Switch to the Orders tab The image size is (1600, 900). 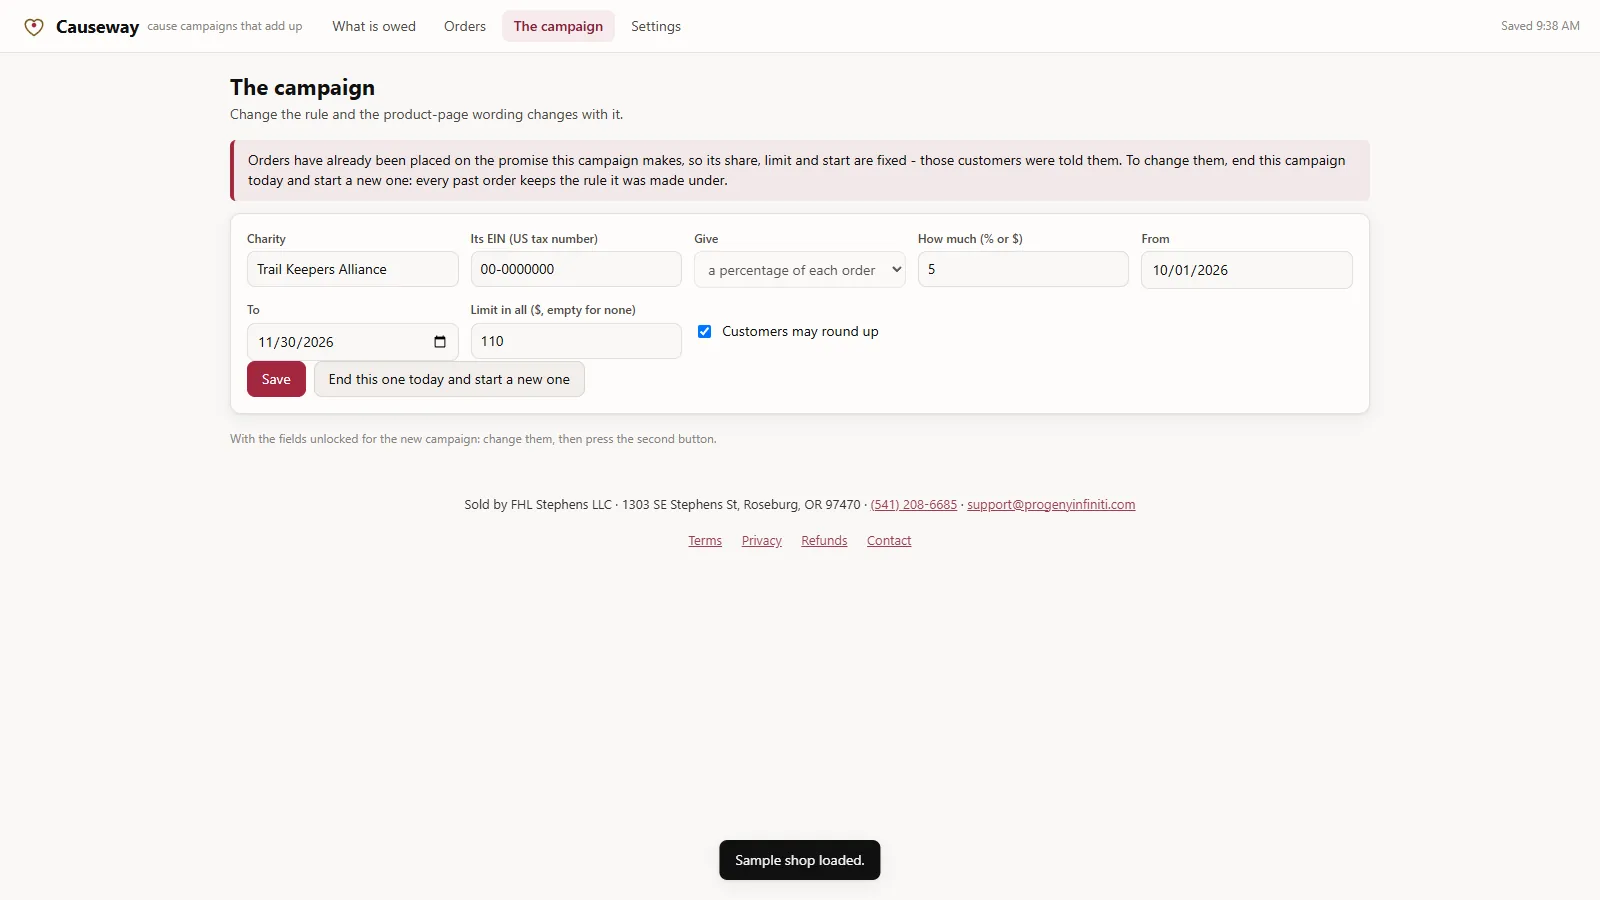(x=465, y=26)
